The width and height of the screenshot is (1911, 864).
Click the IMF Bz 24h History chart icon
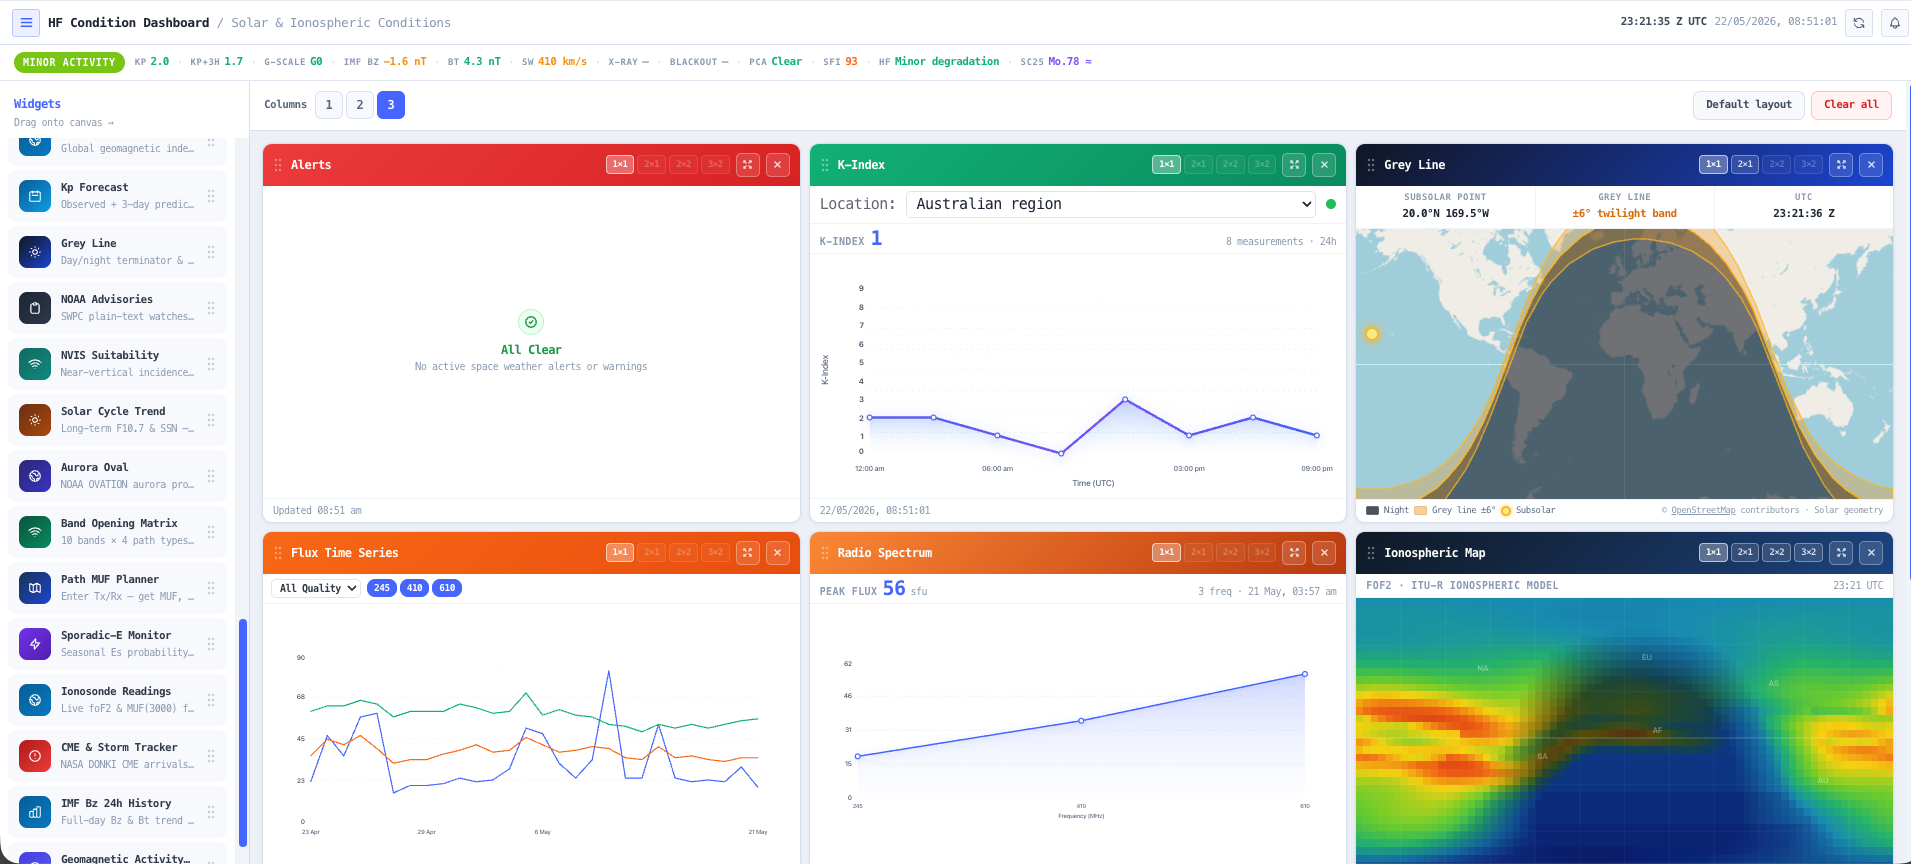[x=35, y=812]
